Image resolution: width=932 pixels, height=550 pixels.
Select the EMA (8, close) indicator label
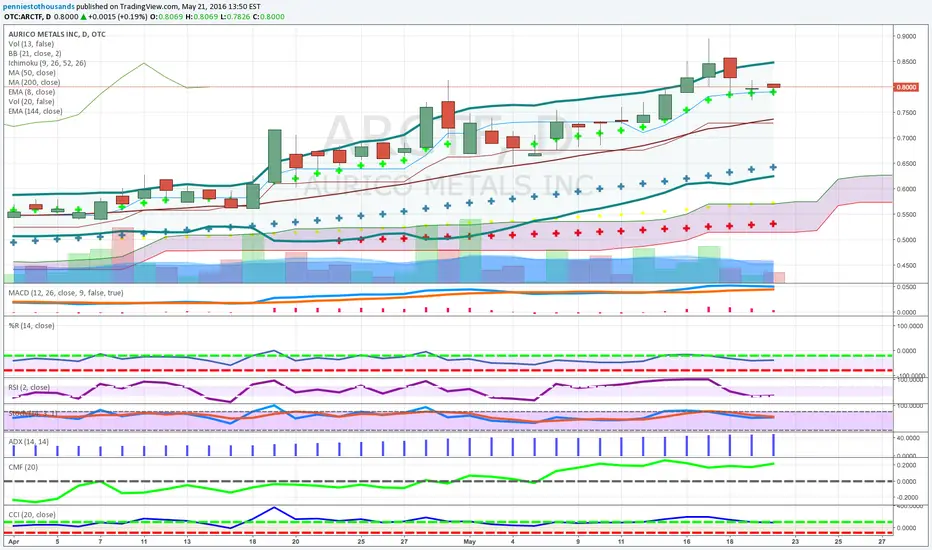pos(32,92)
